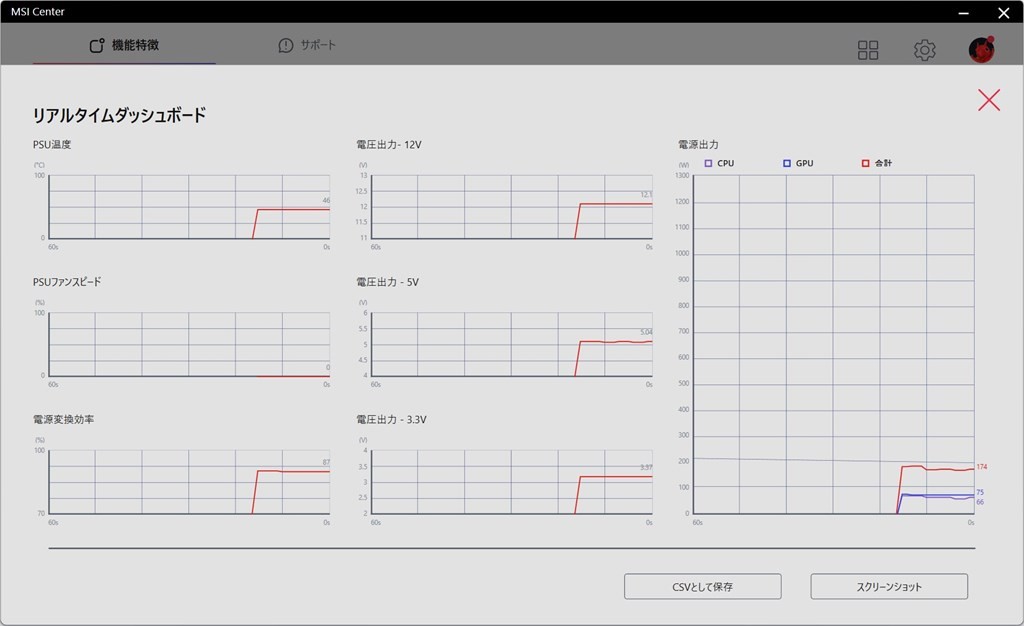This screenshot has height=626, width=1024.
Task: Click the 87 efficiency value label
Action: tap(326, 462)
